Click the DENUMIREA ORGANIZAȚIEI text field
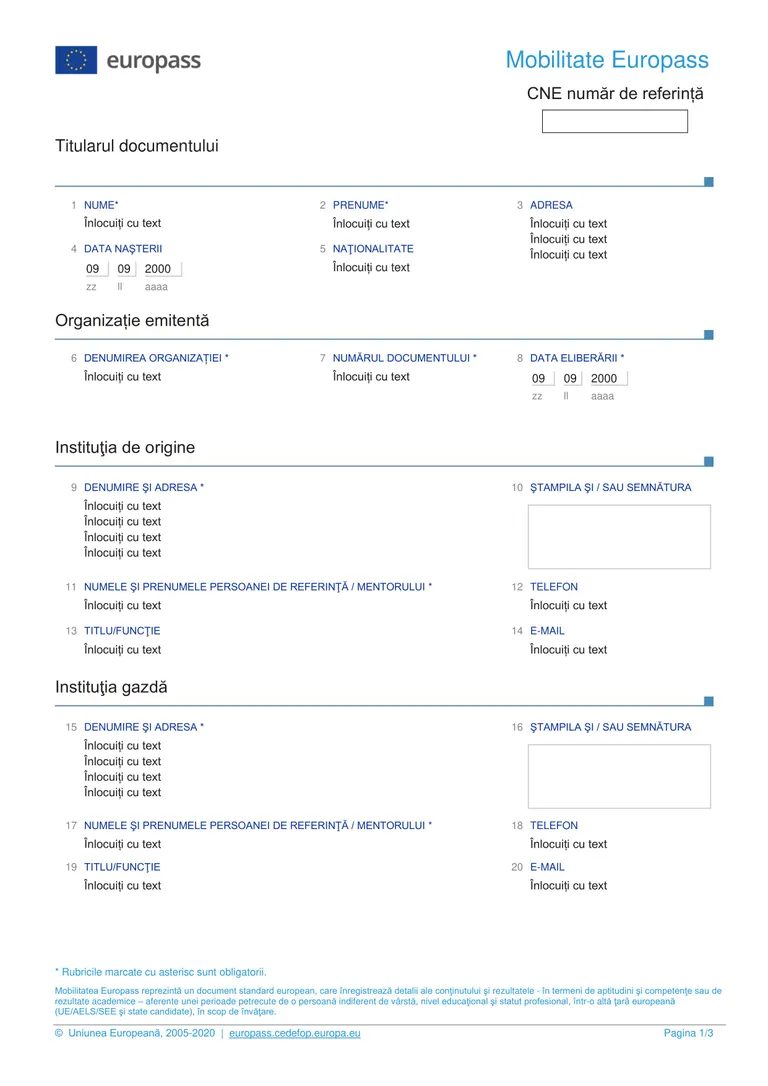This screenshot has height=1086, width=768. point(123,377)
